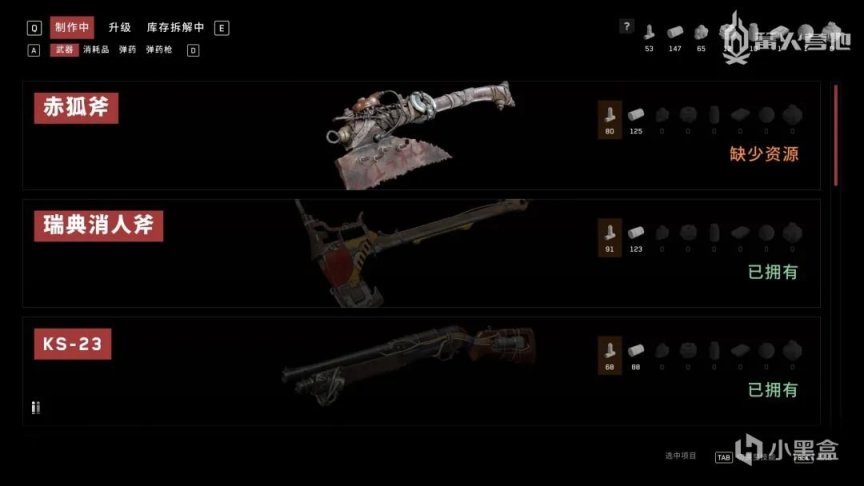The image size is (864, 486).
Task: Open the 弹药 ammo category
Action: [x=127, y=50]
